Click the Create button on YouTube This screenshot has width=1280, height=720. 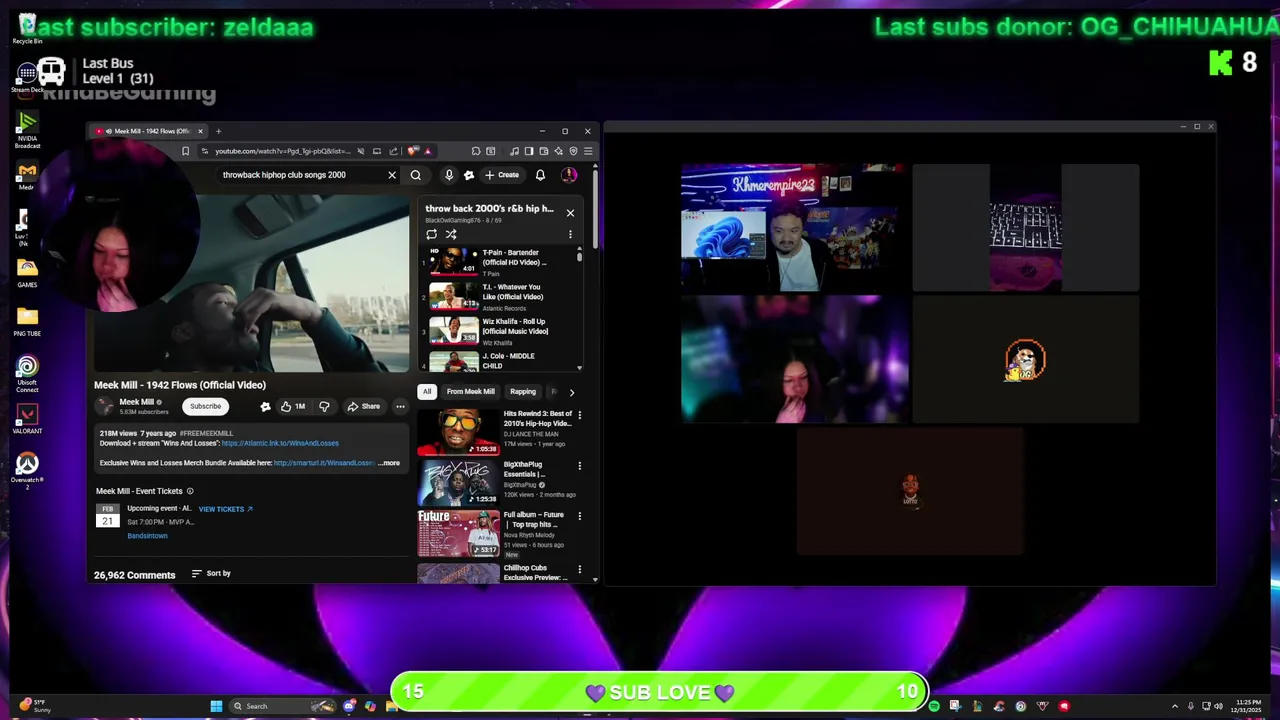[x=501, y=175]
